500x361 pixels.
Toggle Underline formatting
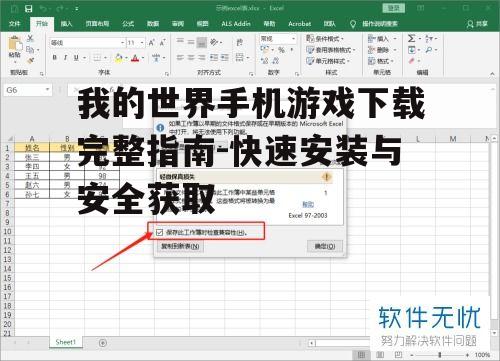(76, 58)
